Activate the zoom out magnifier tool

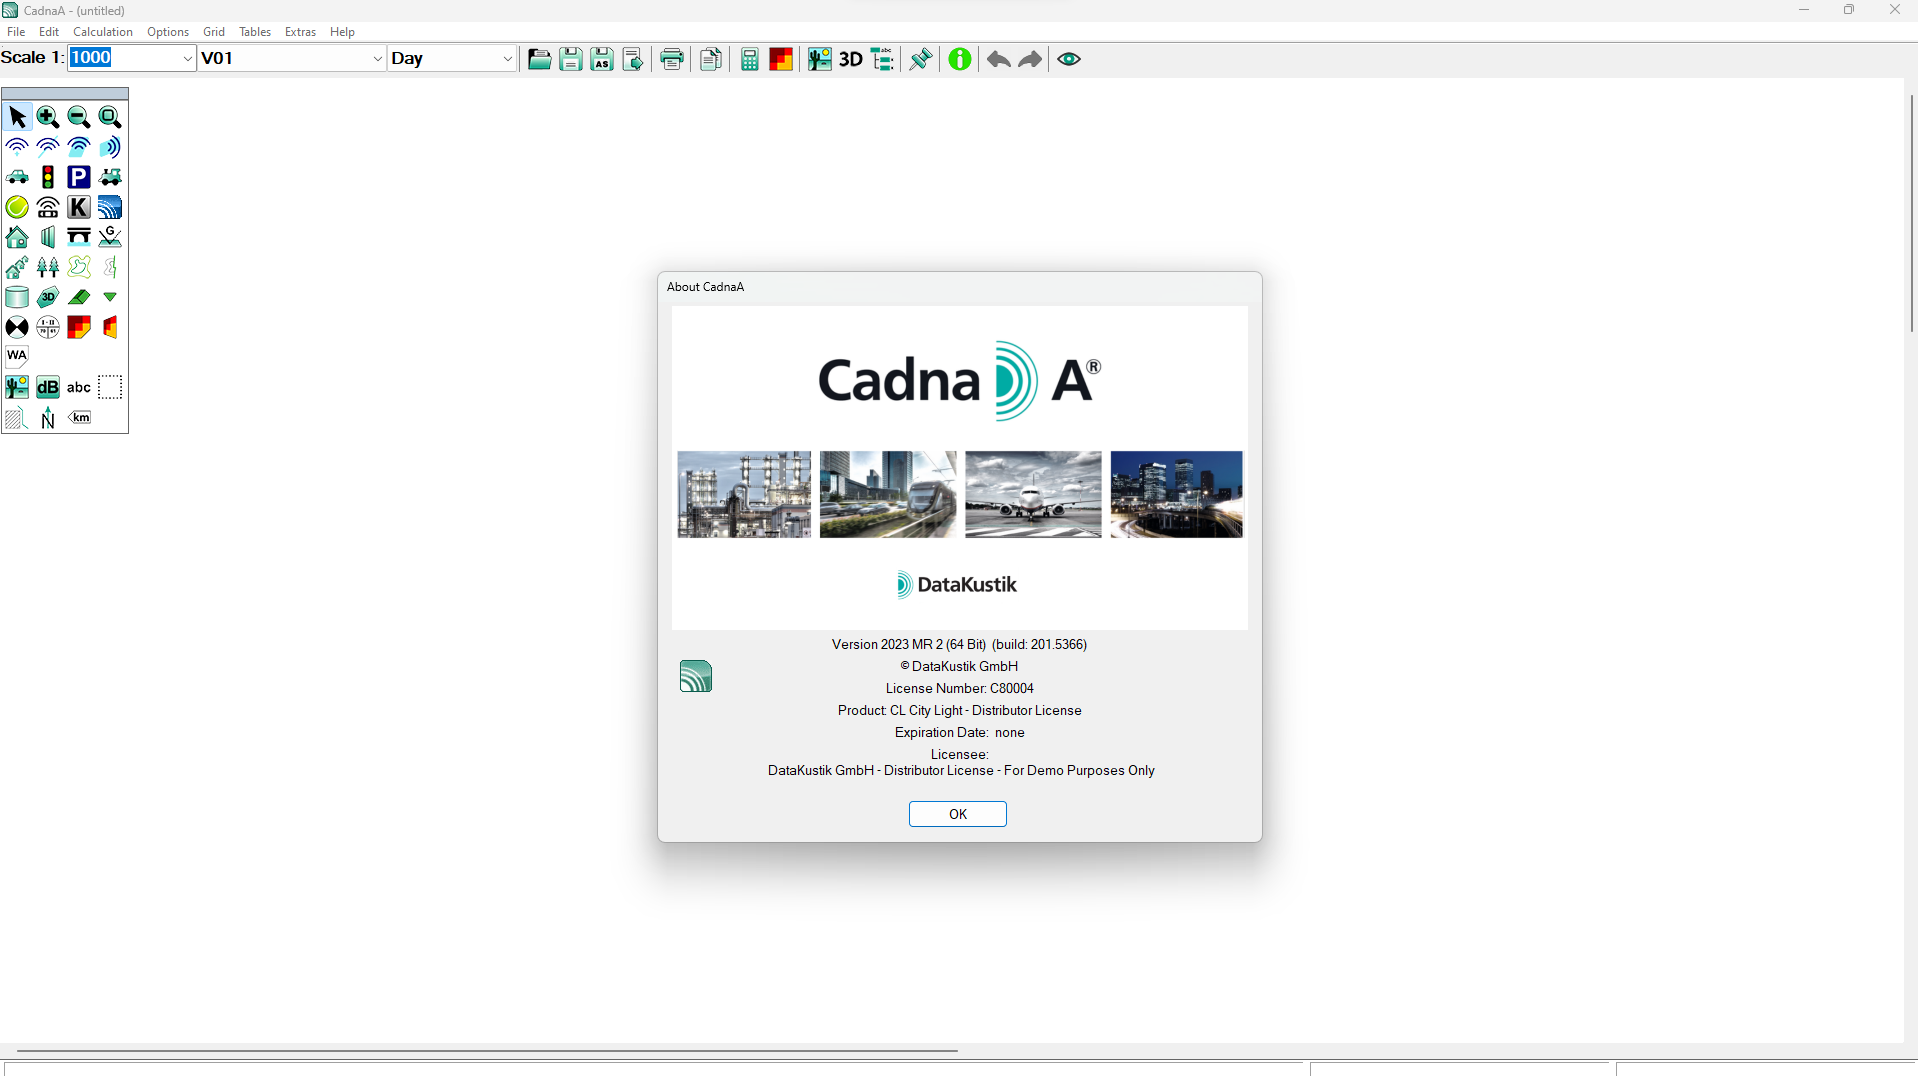79,117
